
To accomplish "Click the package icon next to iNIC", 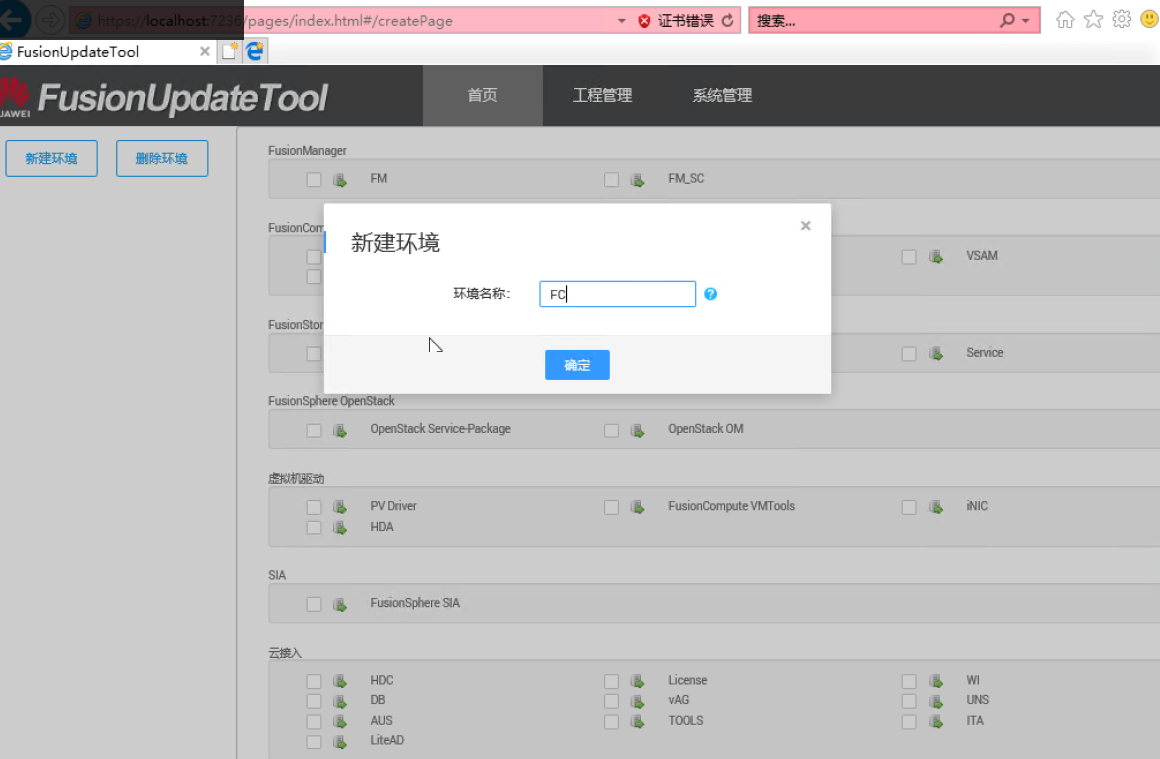I will (936, 507).
